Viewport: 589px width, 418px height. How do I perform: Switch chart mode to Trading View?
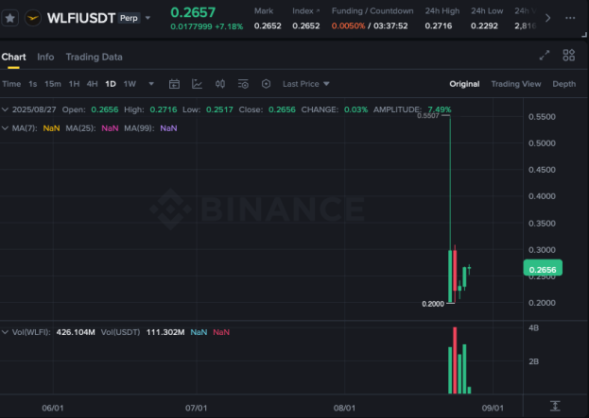pos(516,84)
